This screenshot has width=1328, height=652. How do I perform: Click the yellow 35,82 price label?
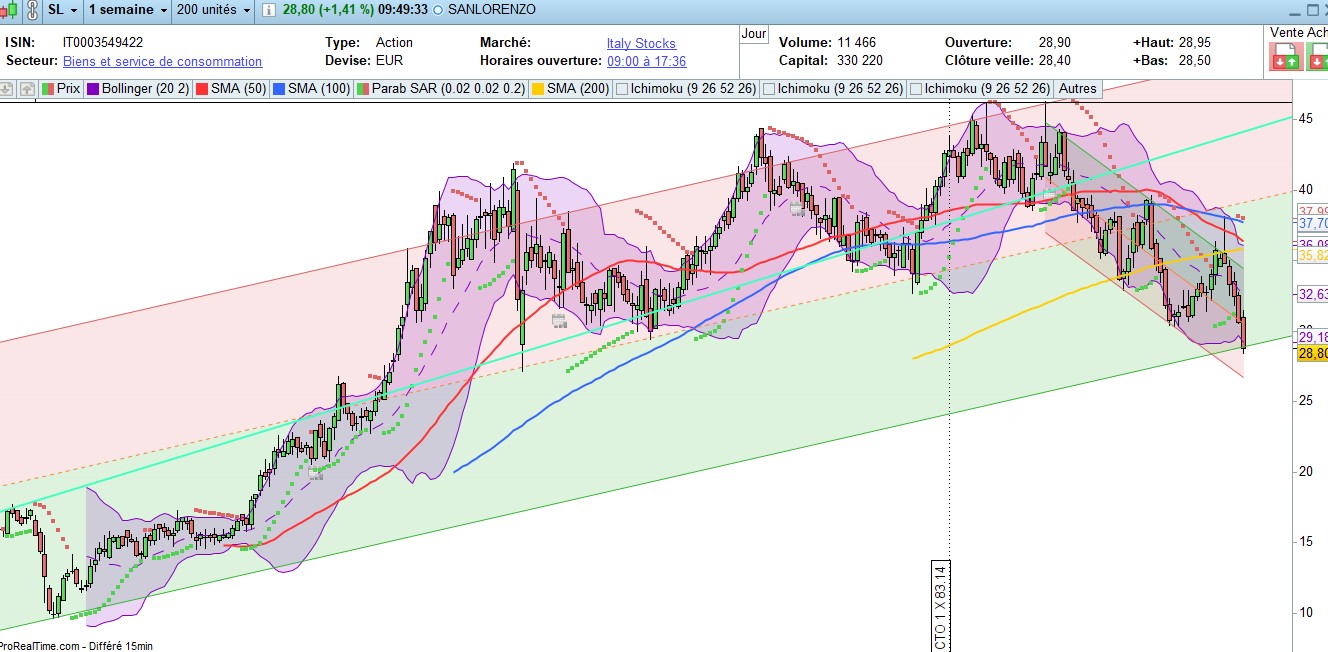pyautogui.click(x=1312, y=256)
